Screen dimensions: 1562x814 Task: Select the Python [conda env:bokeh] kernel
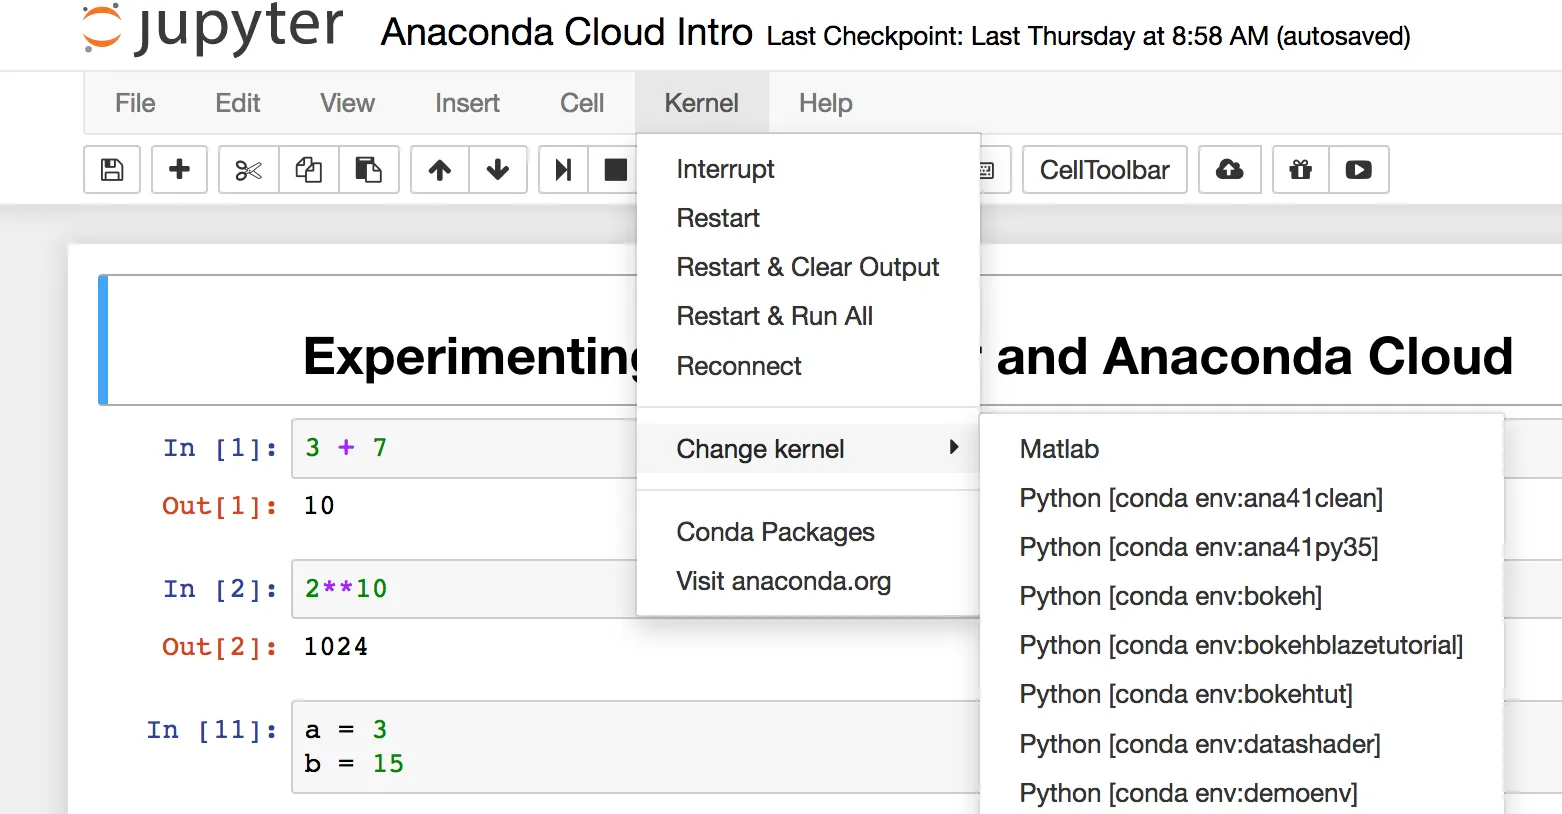pyautogui.click(x=1170, y=596)
